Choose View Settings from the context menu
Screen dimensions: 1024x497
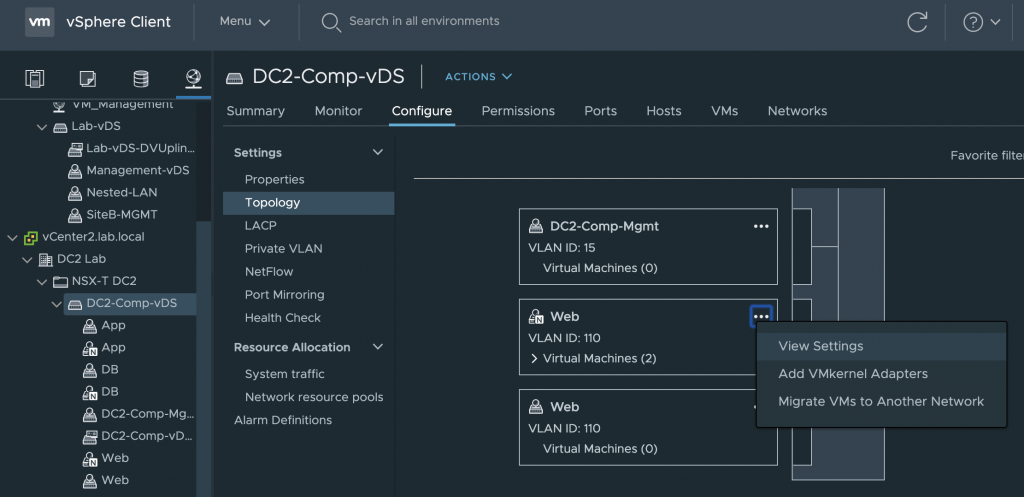pyautogui.click(x=881, y=347)
